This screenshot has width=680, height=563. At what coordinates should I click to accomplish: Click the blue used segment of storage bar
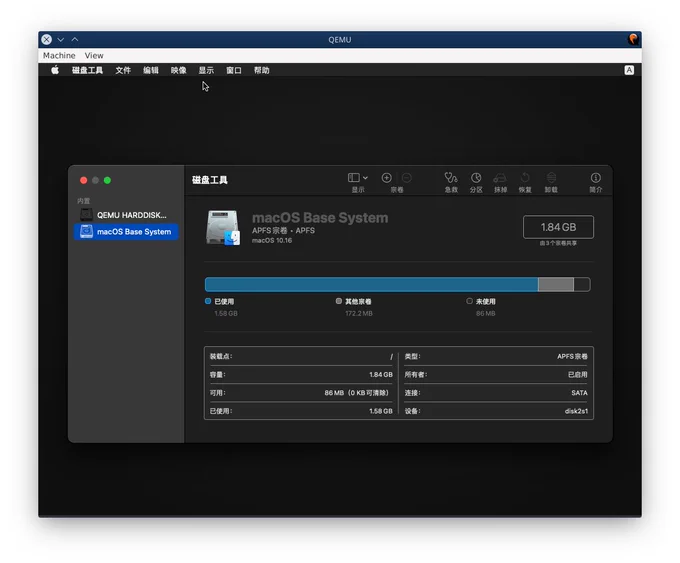click(x=371, y=285)
